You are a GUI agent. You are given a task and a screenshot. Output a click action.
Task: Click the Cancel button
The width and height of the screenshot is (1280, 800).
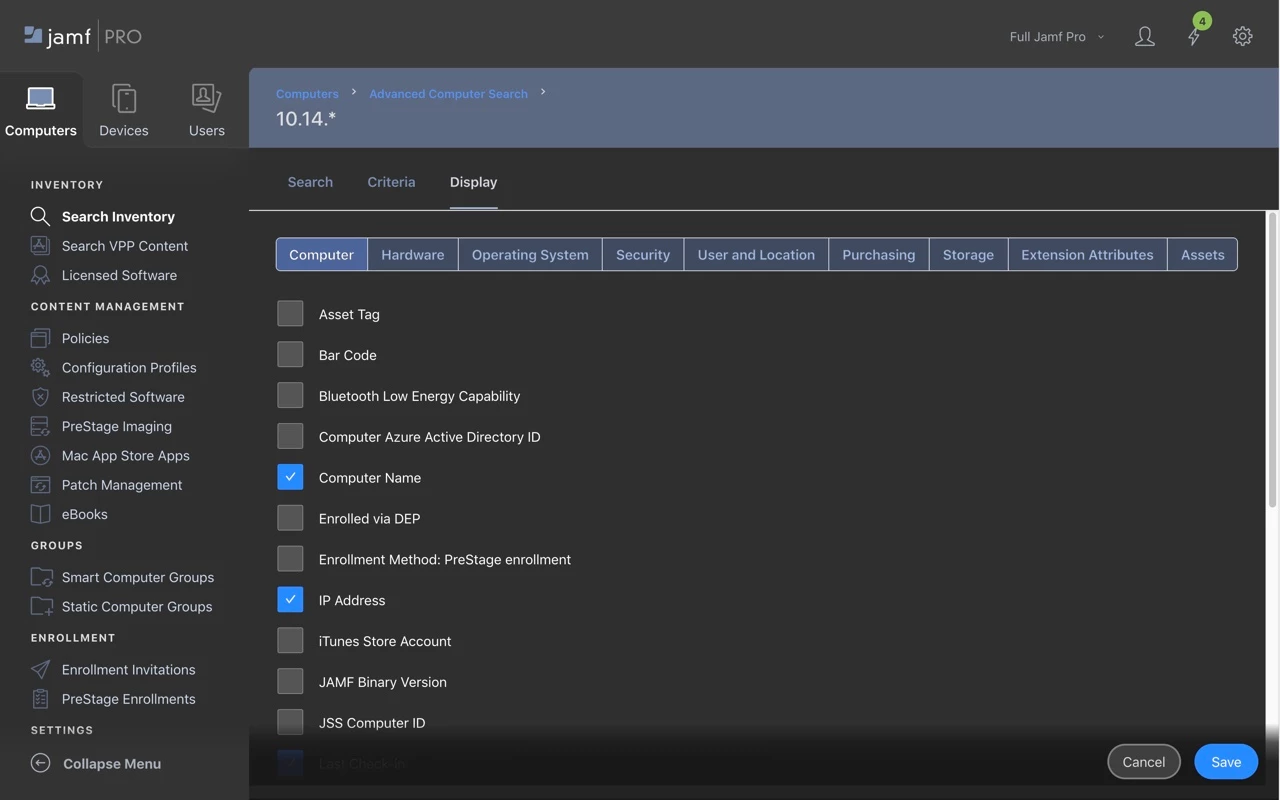(1144, 762)
